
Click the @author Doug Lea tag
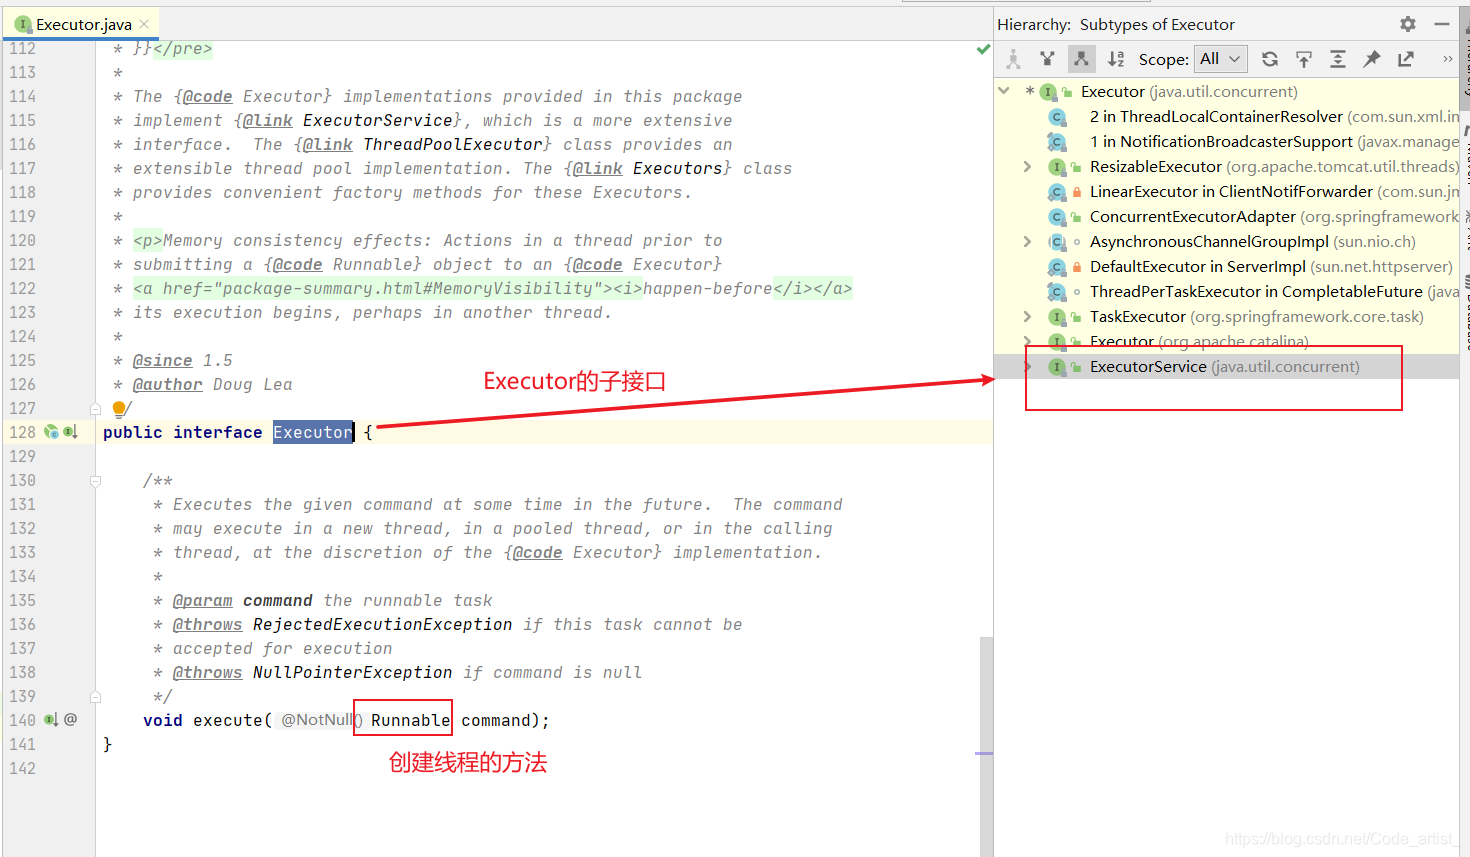click(x=213, y=384)
